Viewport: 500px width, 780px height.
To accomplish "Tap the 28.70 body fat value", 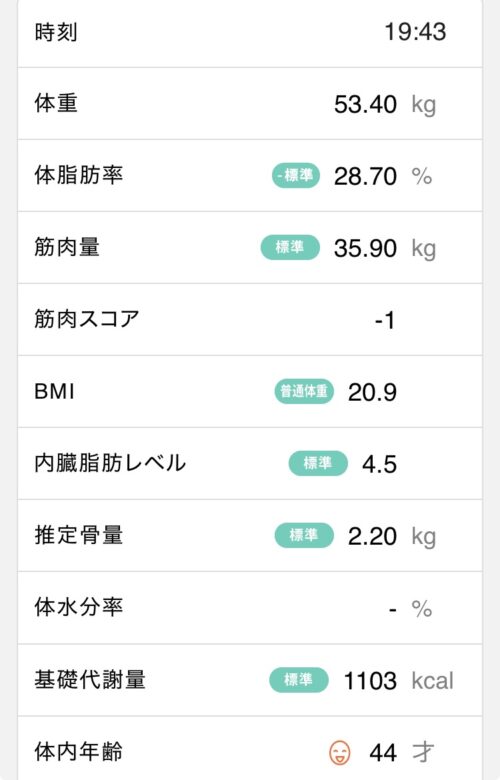I will pyautogui.click(x=365, y=176).
